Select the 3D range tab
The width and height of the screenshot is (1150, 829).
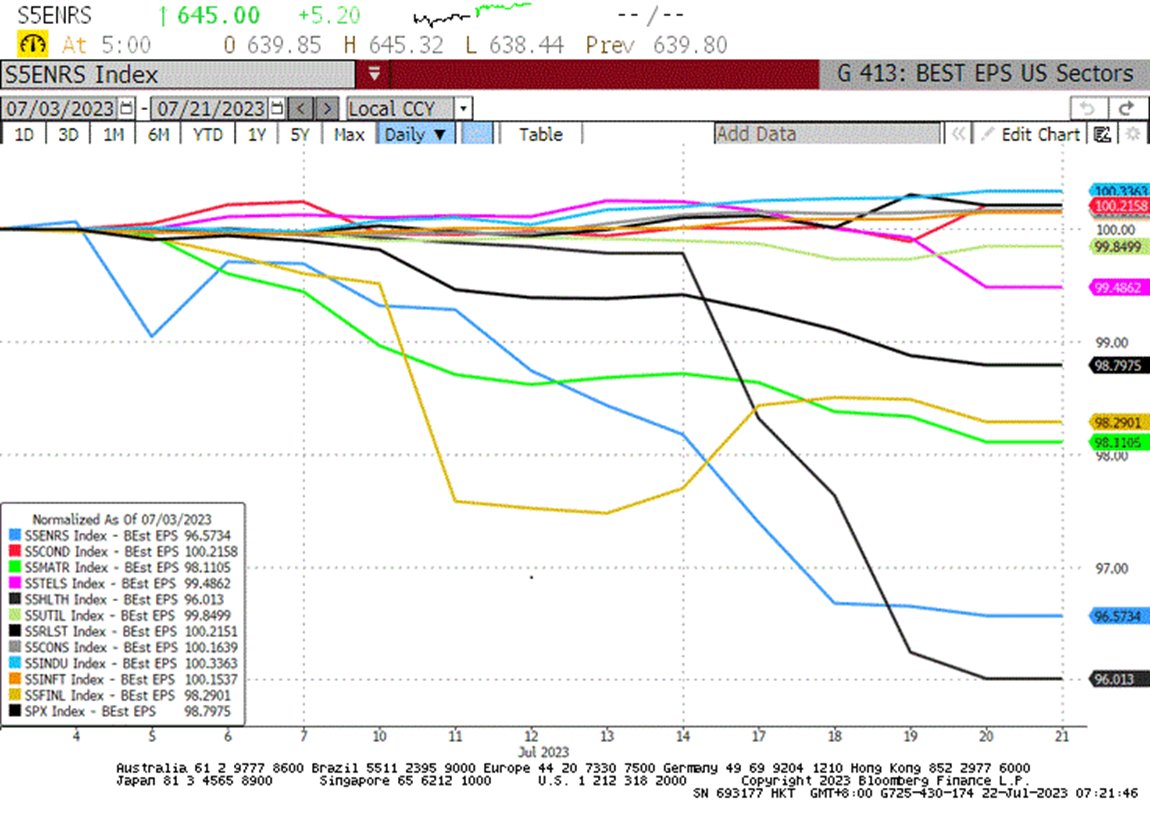68,134
